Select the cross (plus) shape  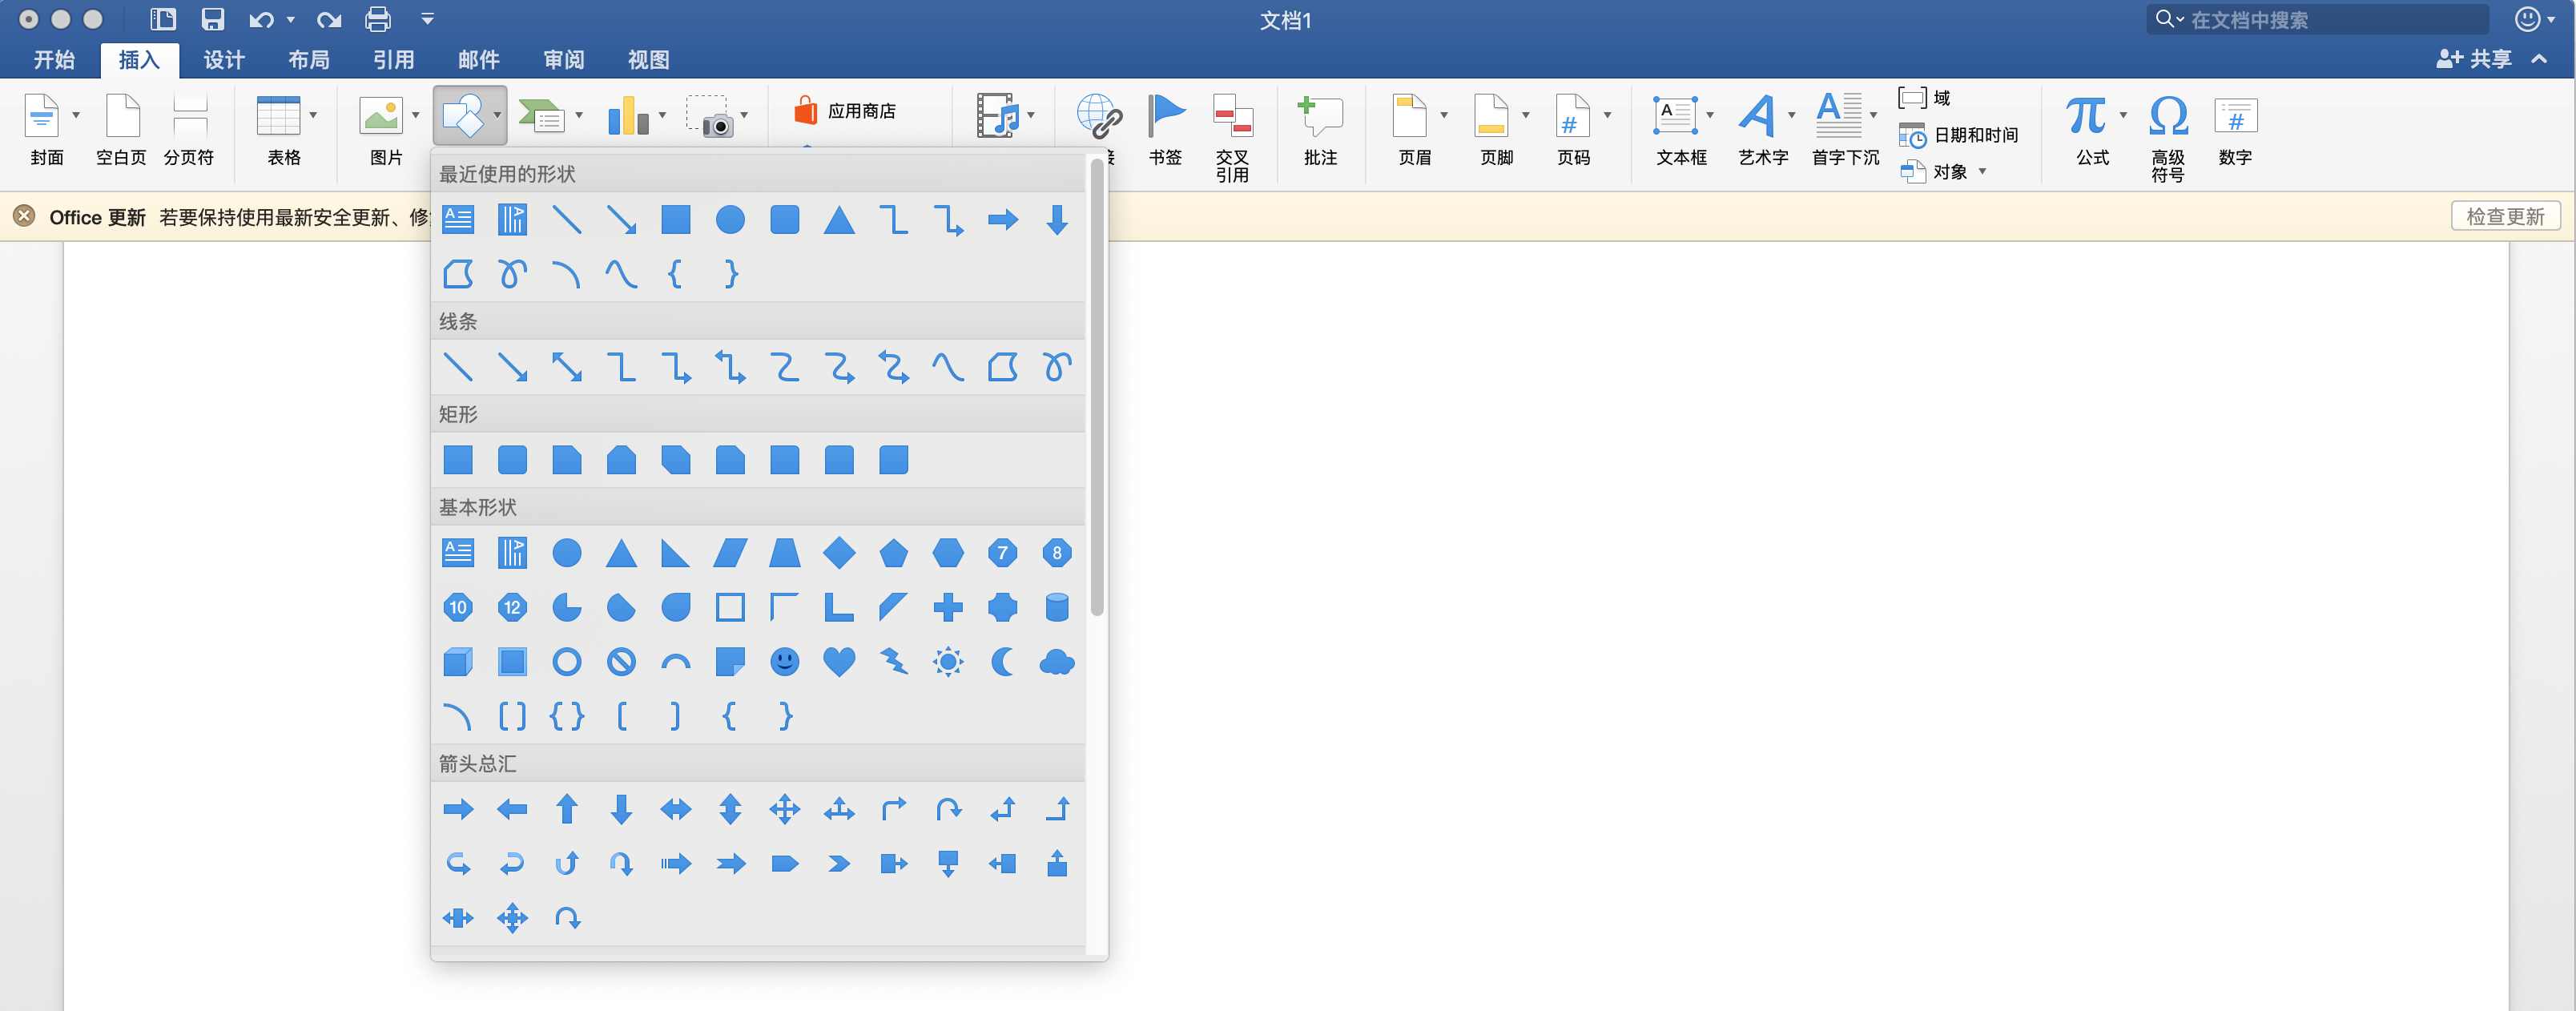948,607
